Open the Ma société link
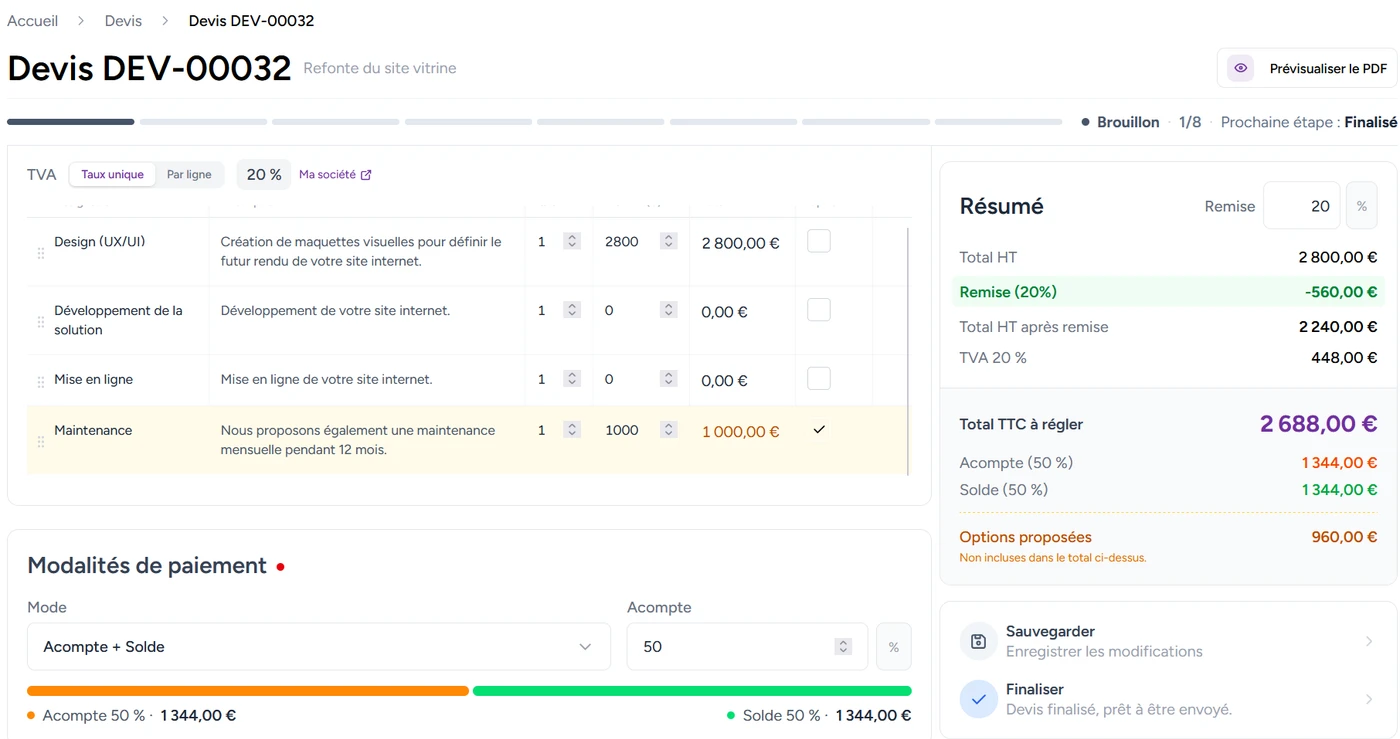The height and width of the screenshot is (739, 1400). [x=335, y=175]
